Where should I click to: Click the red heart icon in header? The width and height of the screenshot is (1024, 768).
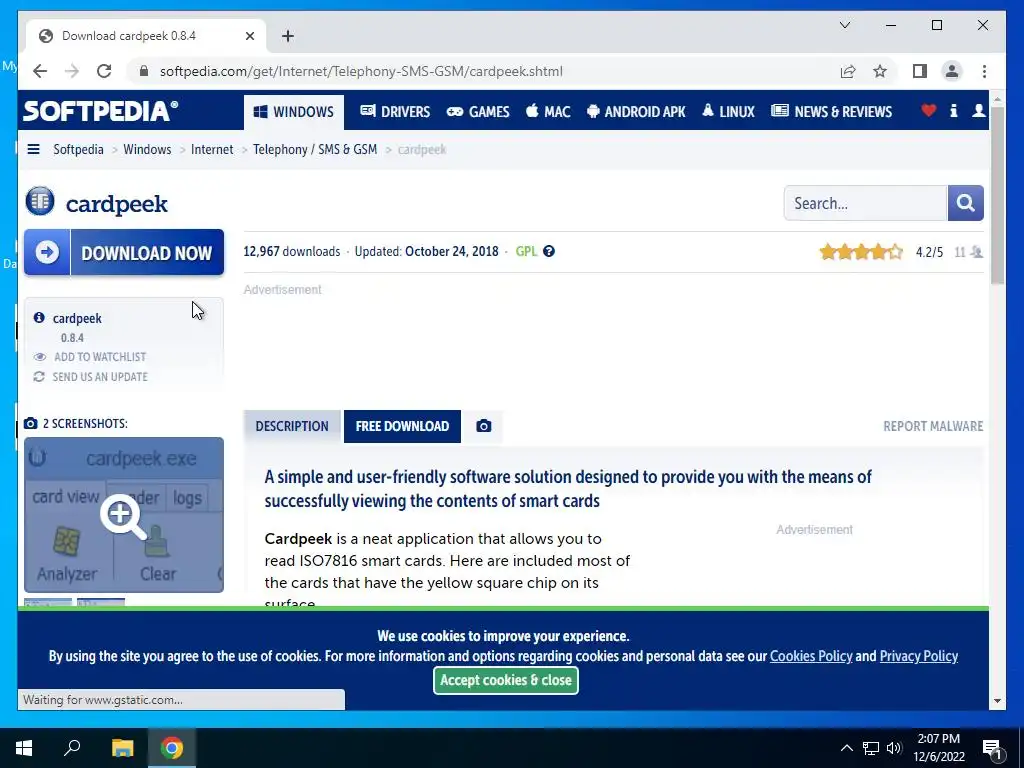[929, 110]
